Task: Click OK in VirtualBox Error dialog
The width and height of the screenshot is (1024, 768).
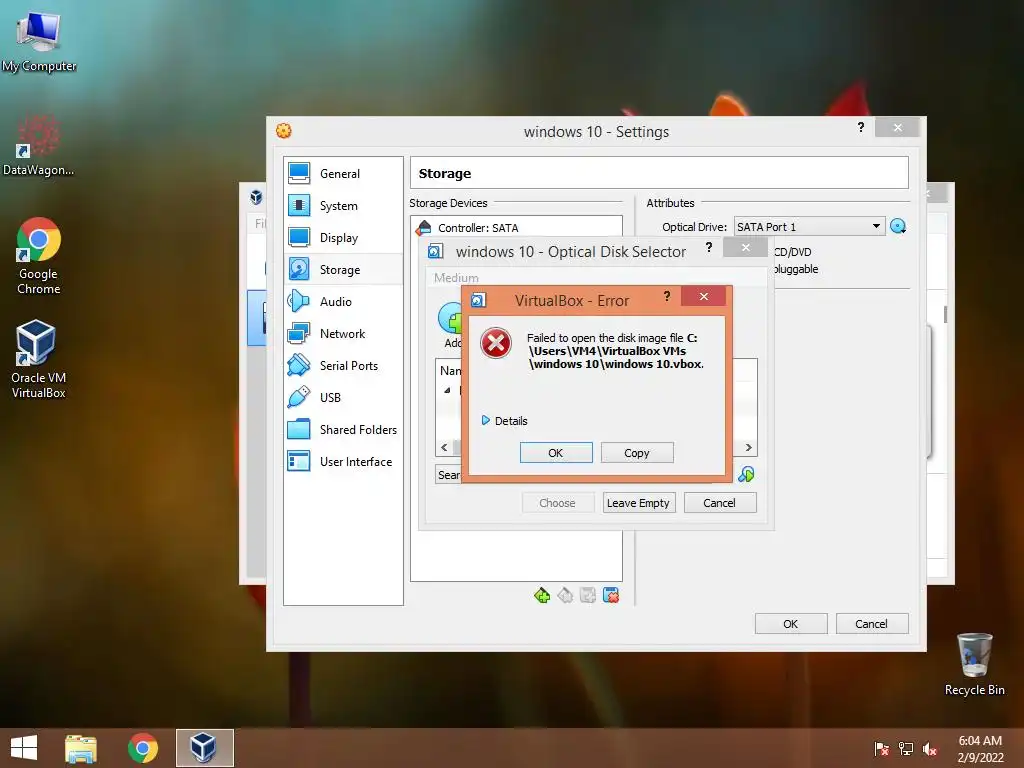Action: tap(556, 453)
